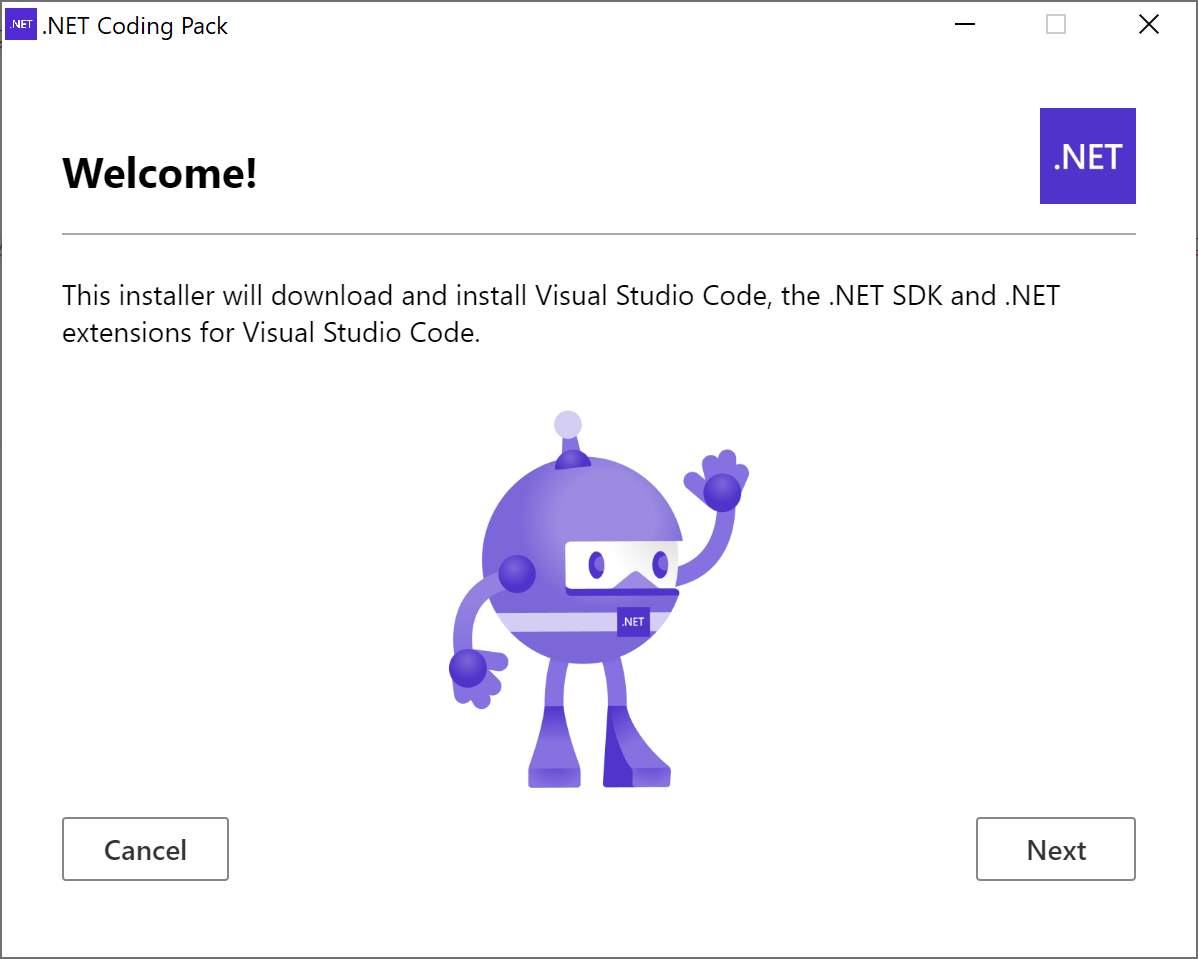Close the .NET Coding Pack window

coord(1148,24)
